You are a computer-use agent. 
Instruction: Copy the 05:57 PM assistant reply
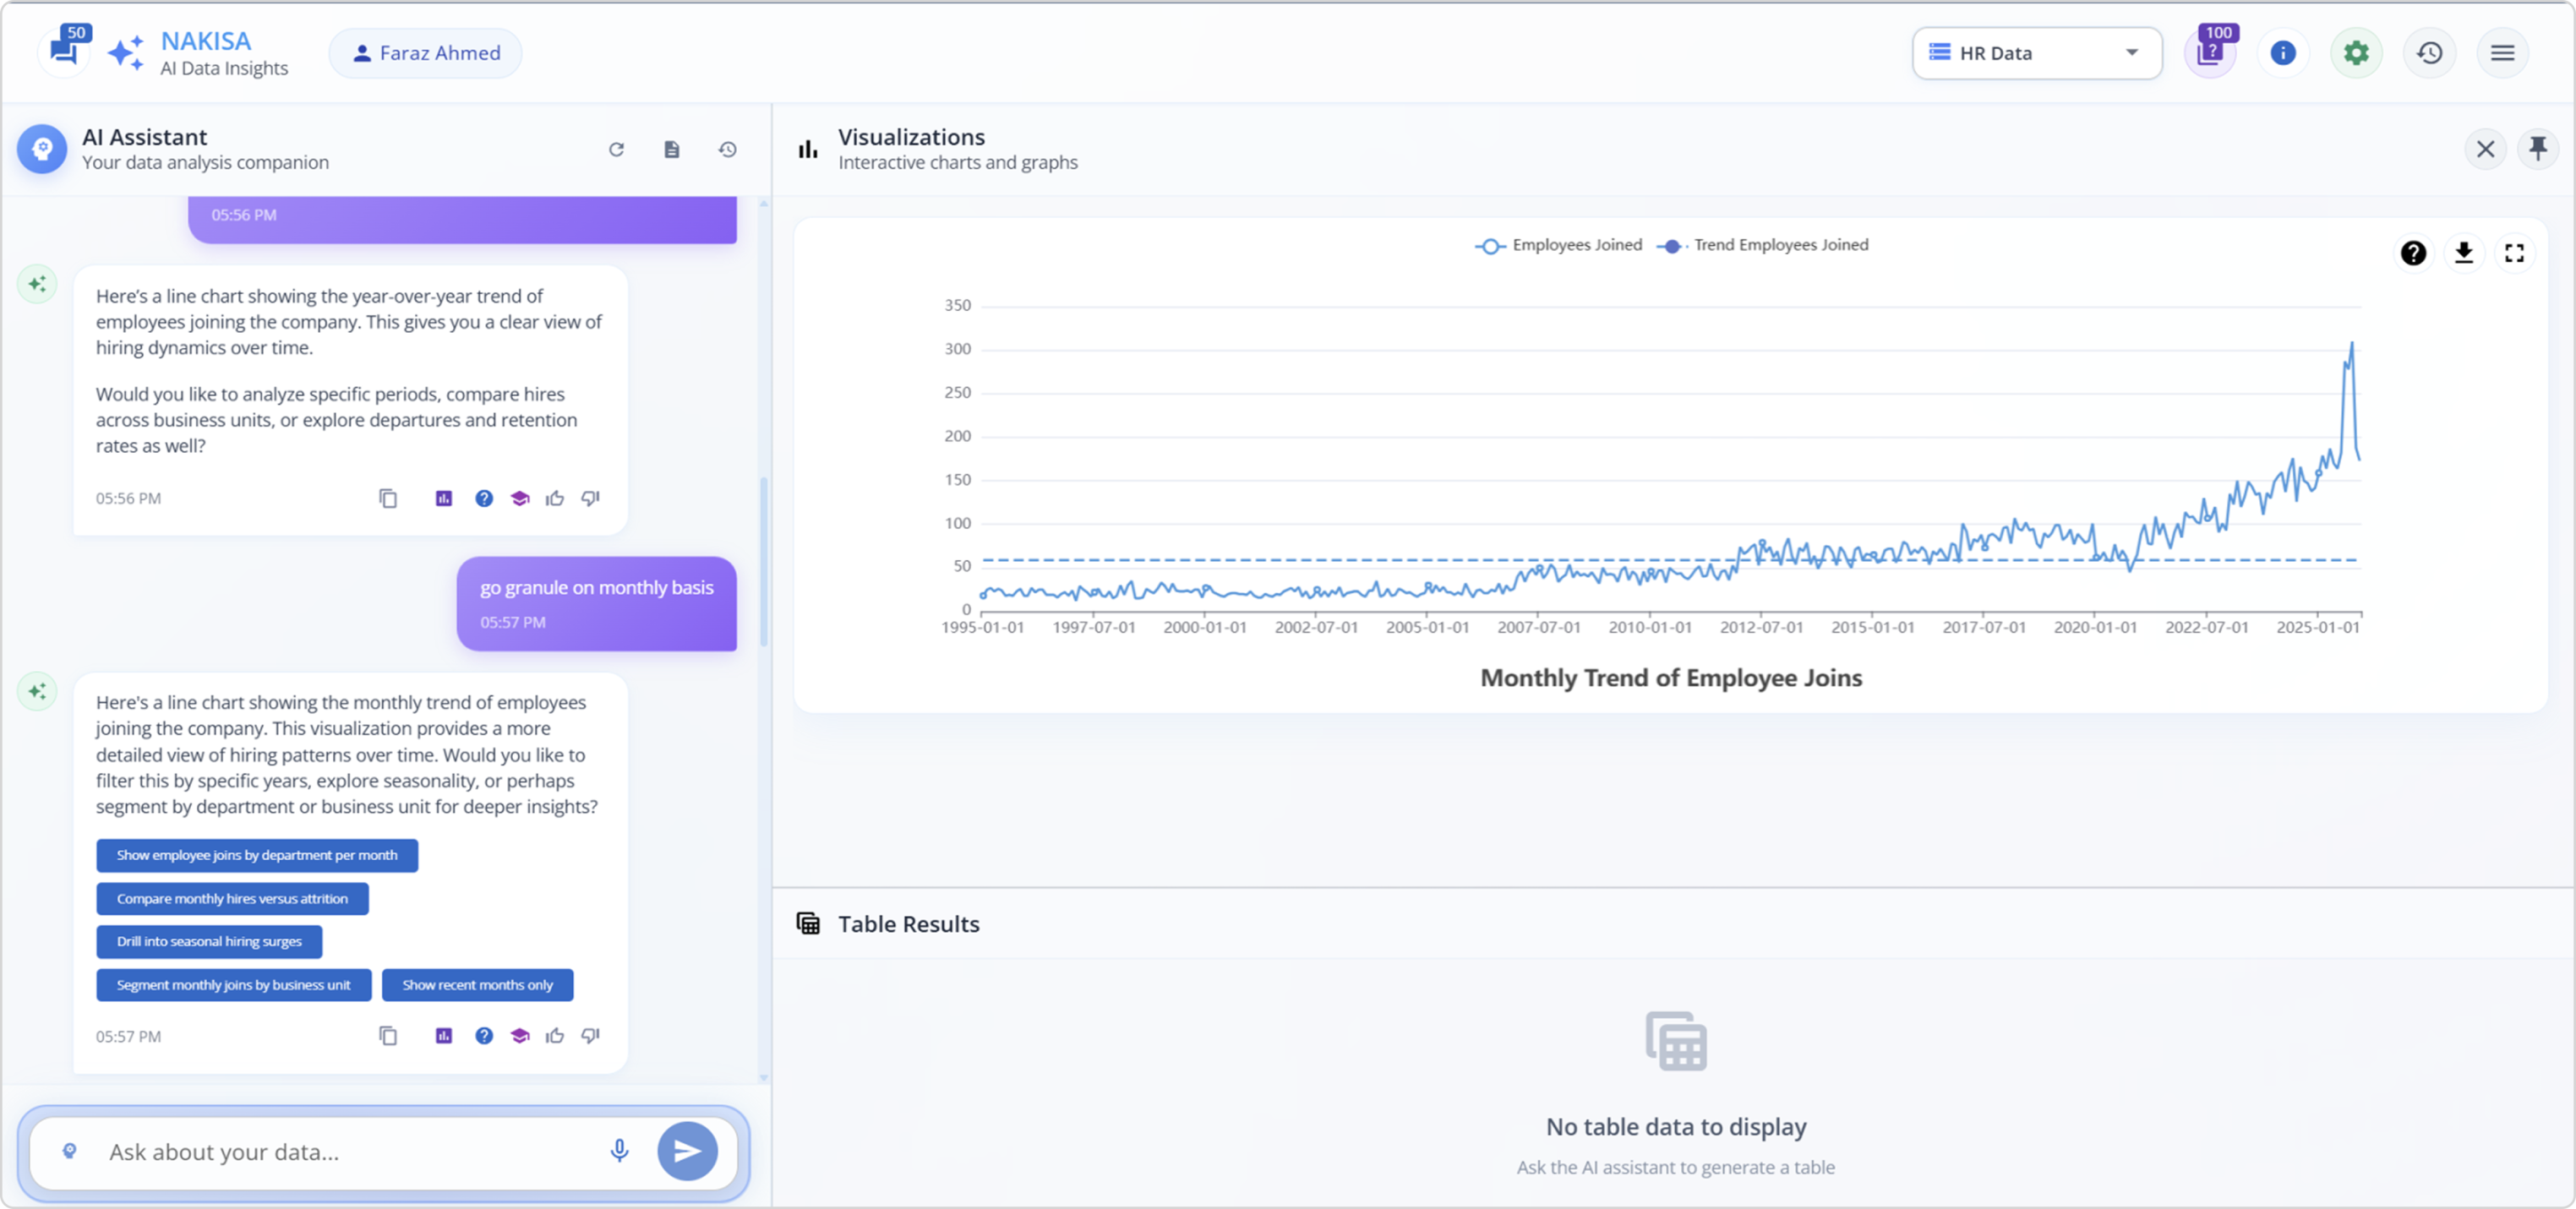tap(388, 1036)
